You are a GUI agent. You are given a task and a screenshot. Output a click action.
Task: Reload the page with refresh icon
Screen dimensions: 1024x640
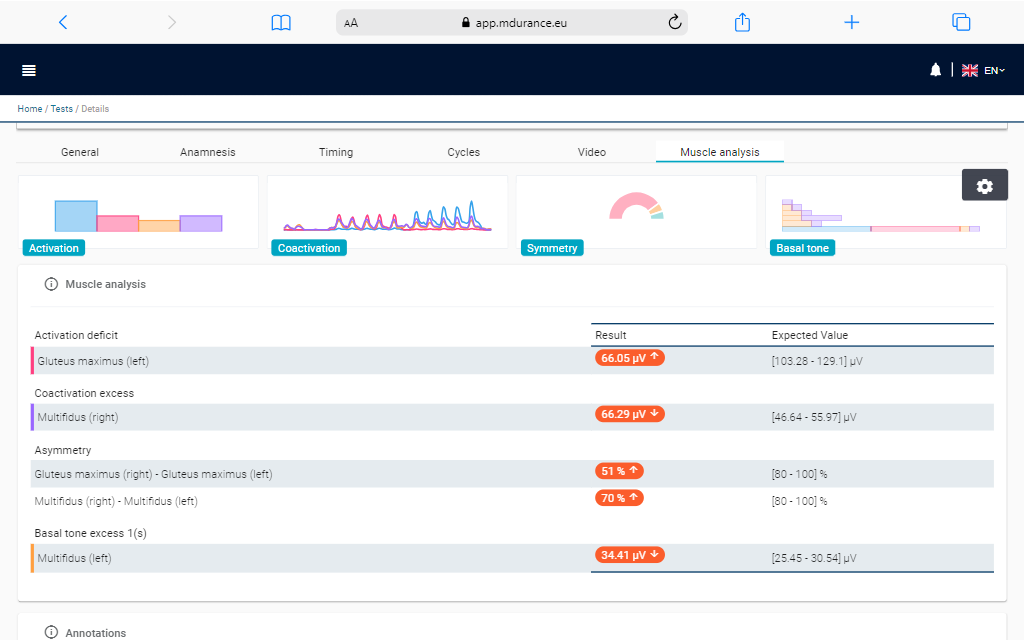(x=674, y=22)
